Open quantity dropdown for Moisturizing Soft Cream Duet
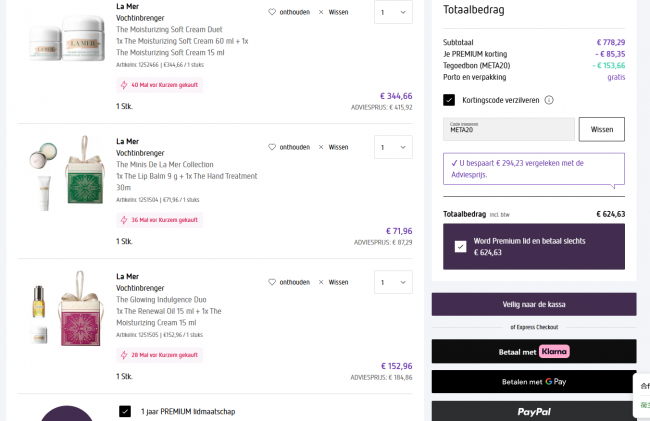This screenshot has height=421, width=650. tap(392, 12)
